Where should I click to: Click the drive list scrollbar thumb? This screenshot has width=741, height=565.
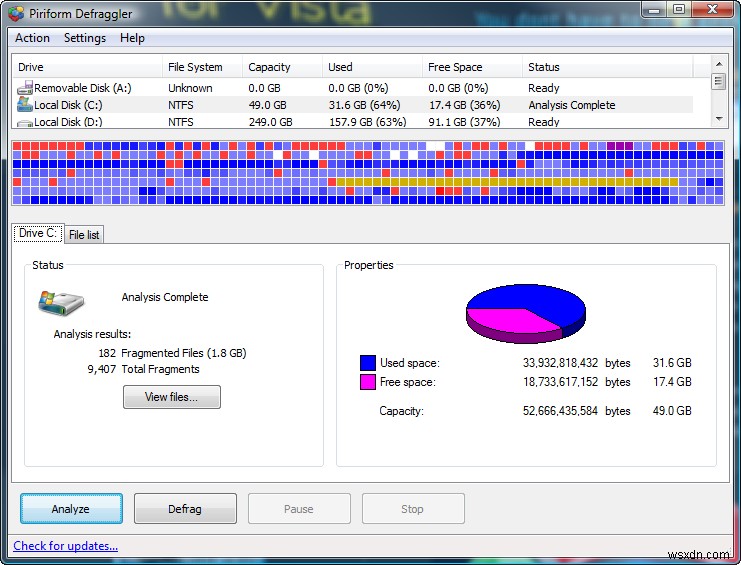tap(719, 81)
